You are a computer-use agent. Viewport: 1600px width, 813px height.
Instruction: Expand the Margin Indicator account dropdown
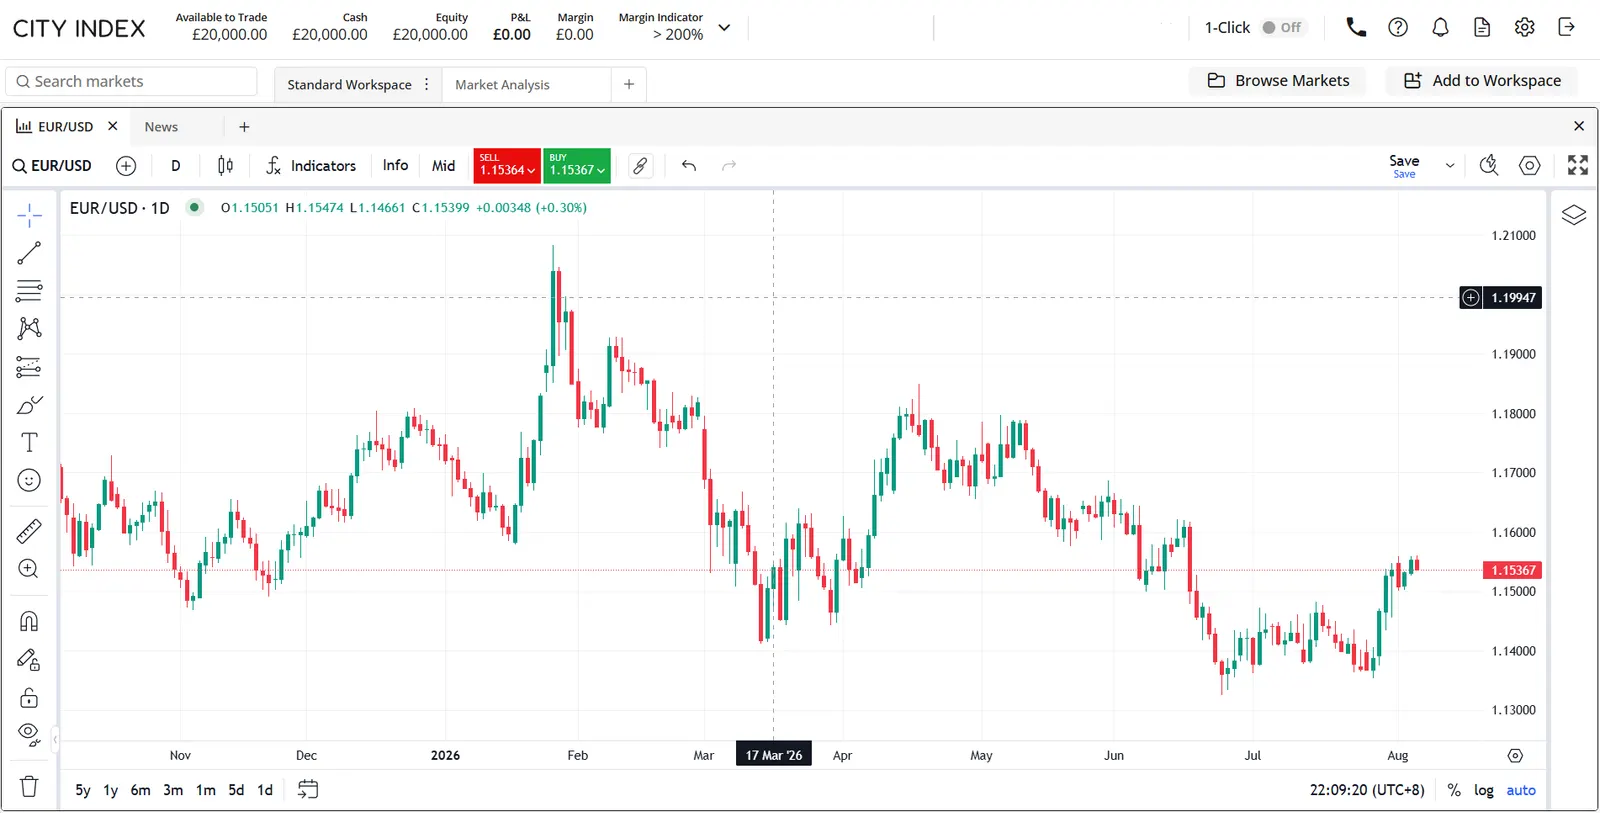coord(725,28)
